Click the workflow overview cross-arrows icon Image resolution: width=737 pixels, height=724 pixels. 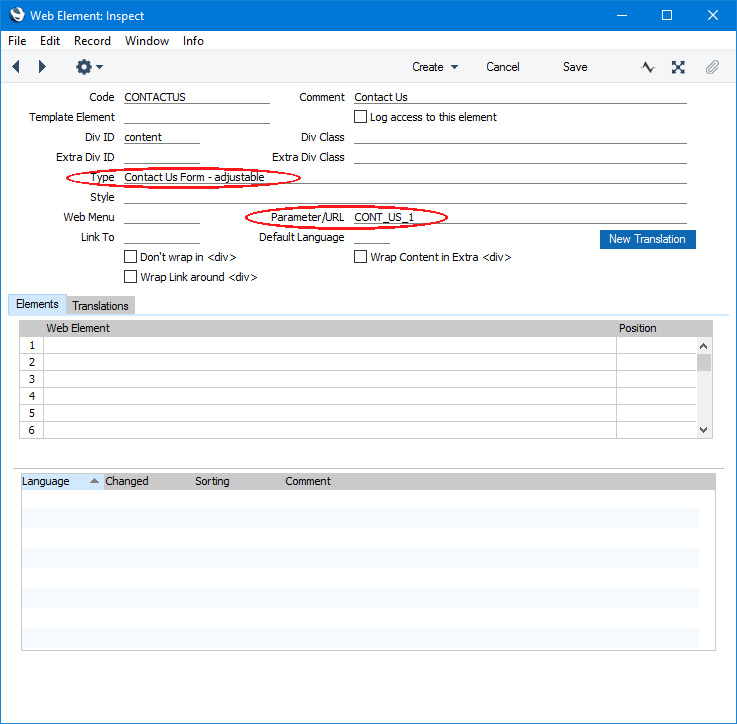pyautogui.click(x=678, y=67)
